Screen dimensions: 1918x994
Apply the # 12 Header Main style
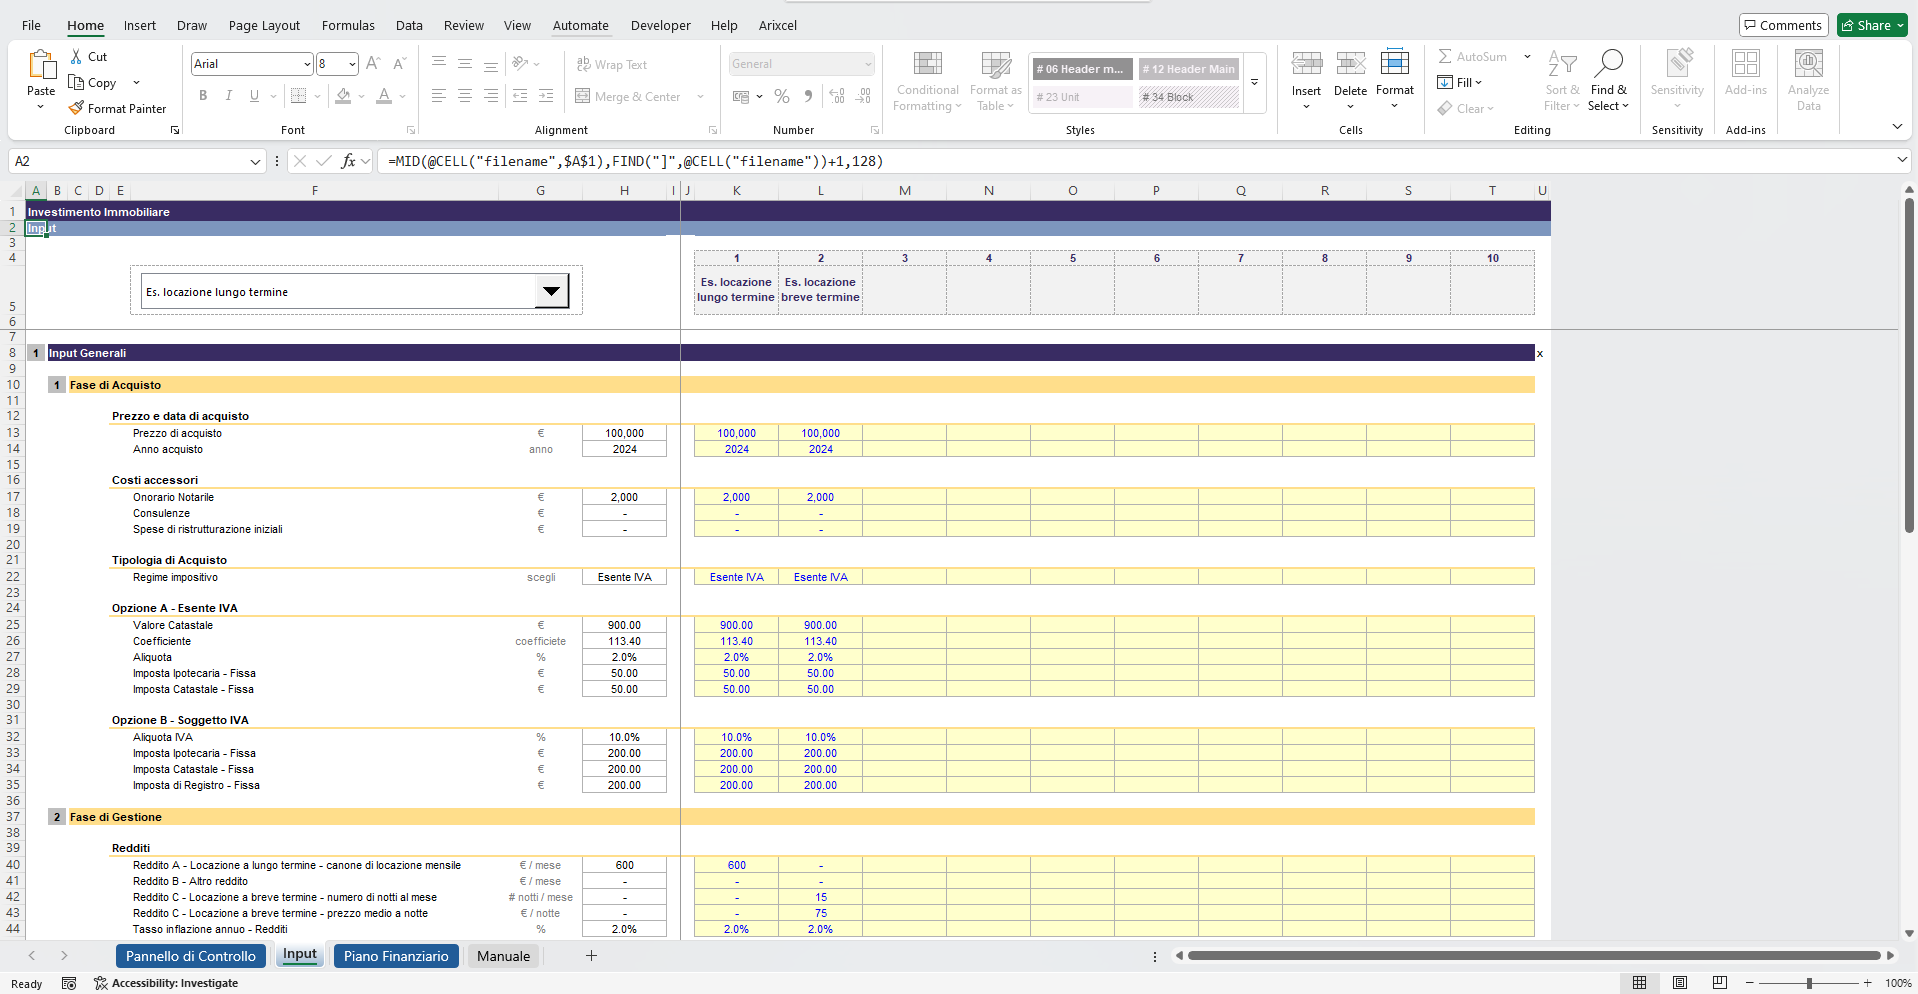pos(1188,69)
